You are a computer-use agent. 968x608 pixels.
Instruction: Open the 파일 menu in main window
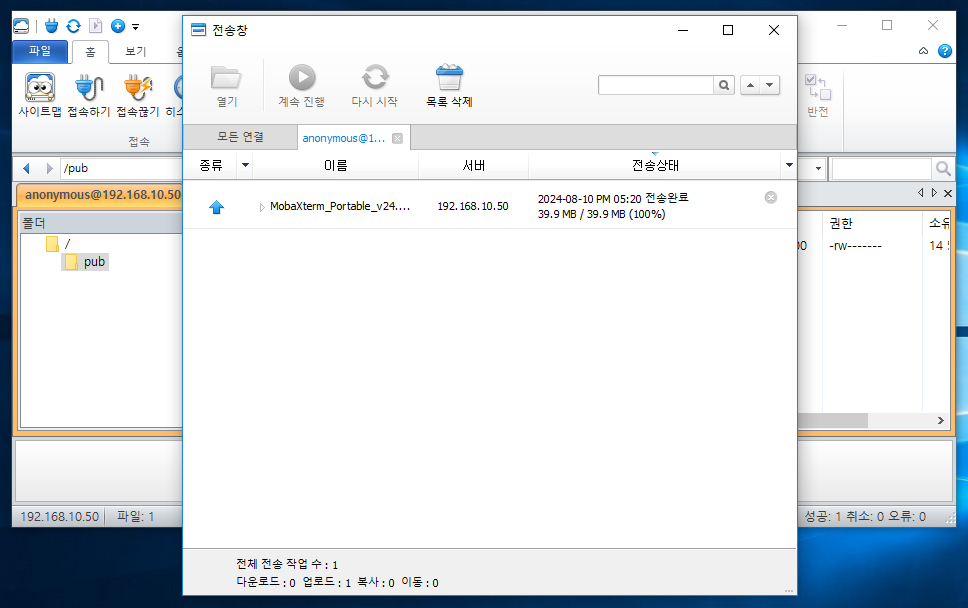tap(40, 51)
